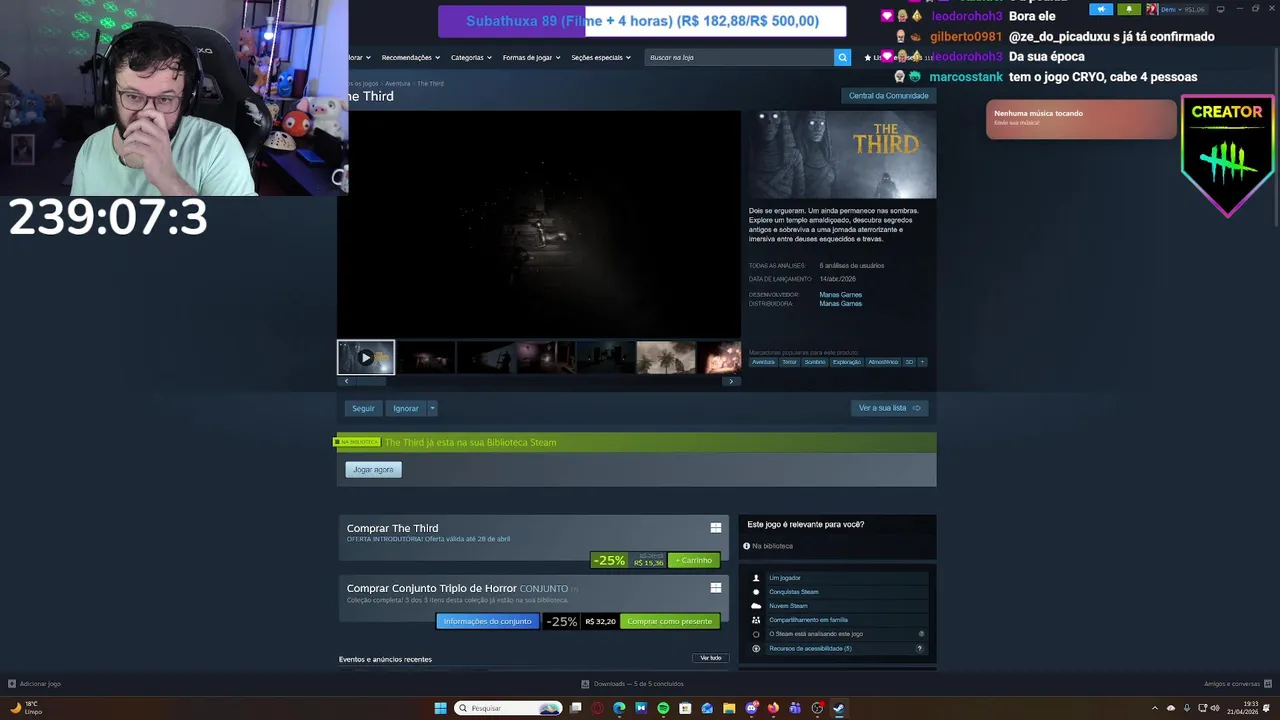Open Opera browser from the taskbar

coord(597,708)
